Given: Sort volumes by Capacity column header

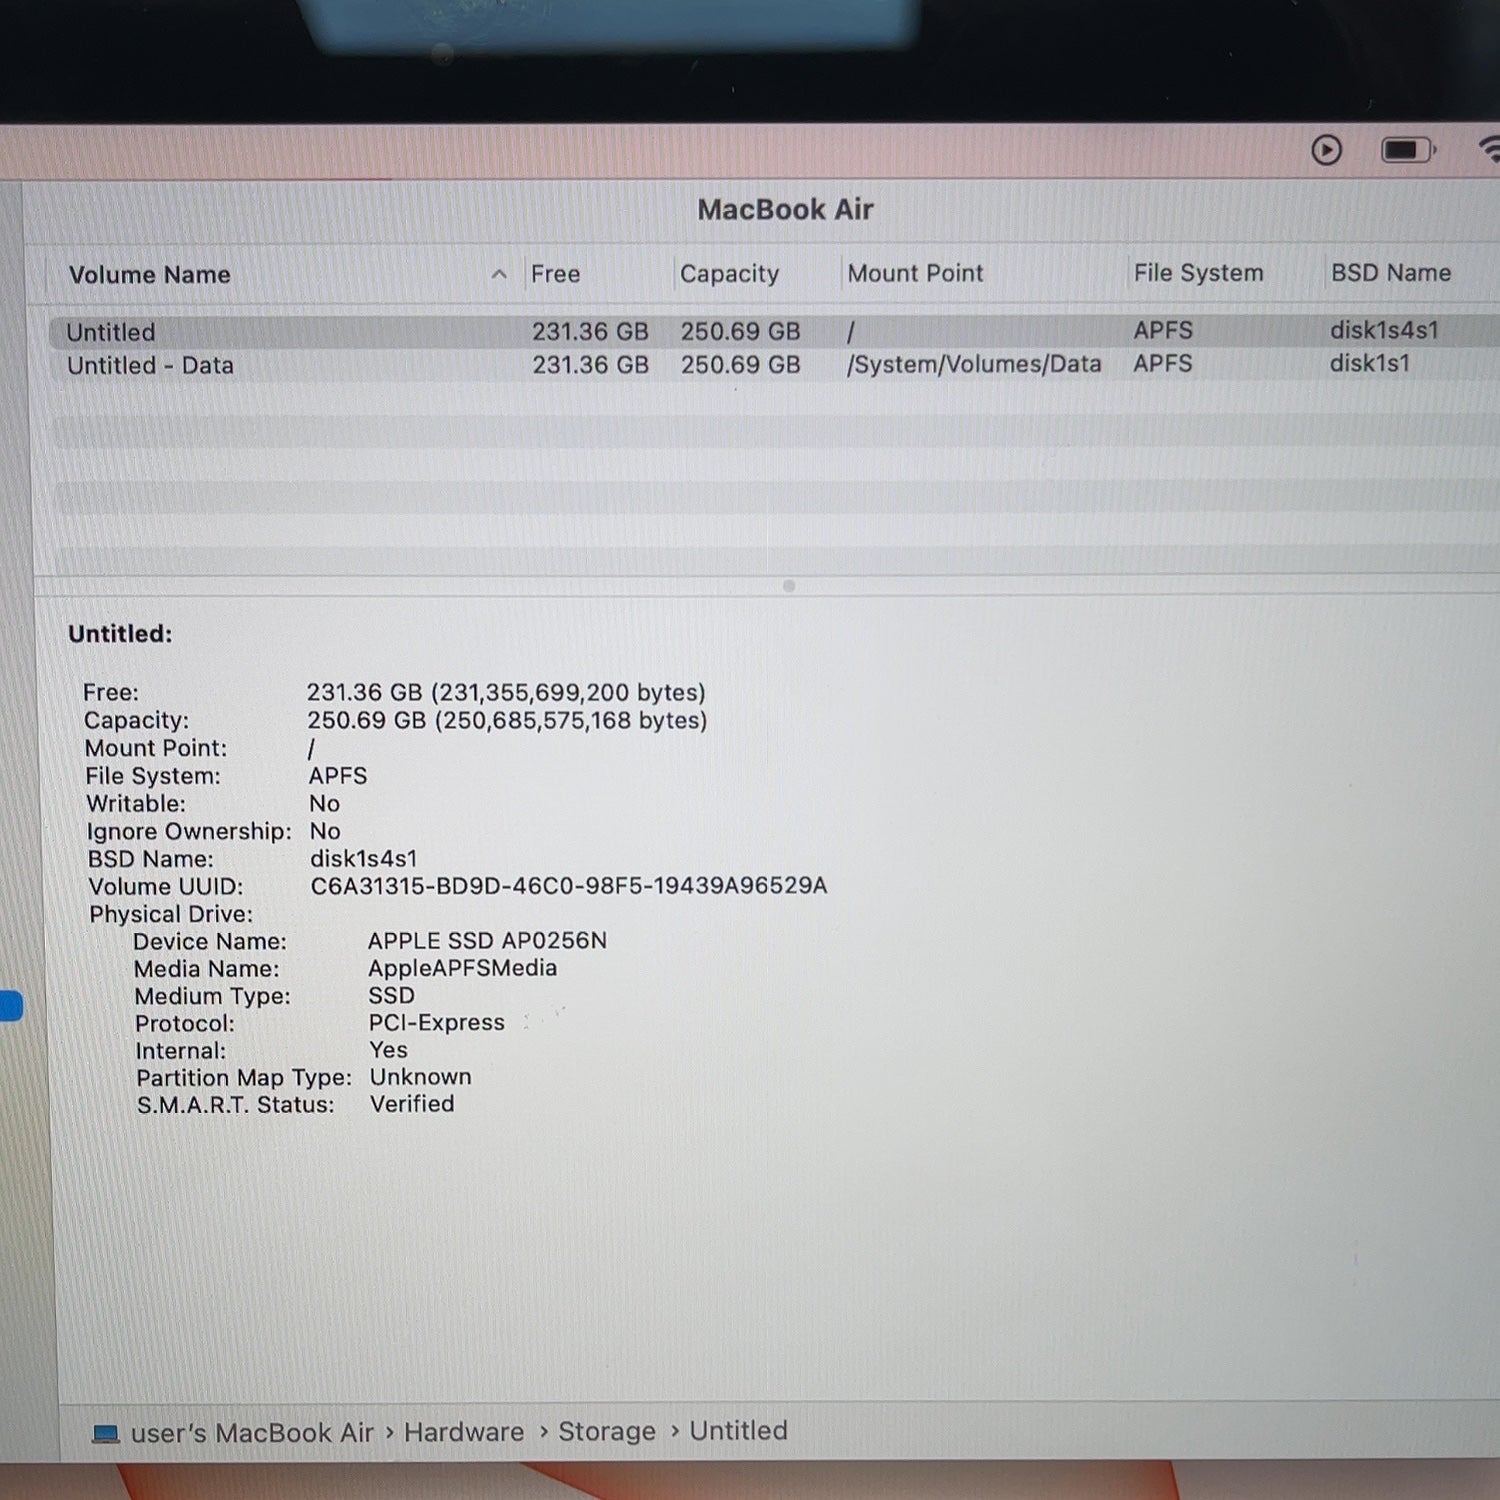Looking at the screenshot, I should coord(729,274).
